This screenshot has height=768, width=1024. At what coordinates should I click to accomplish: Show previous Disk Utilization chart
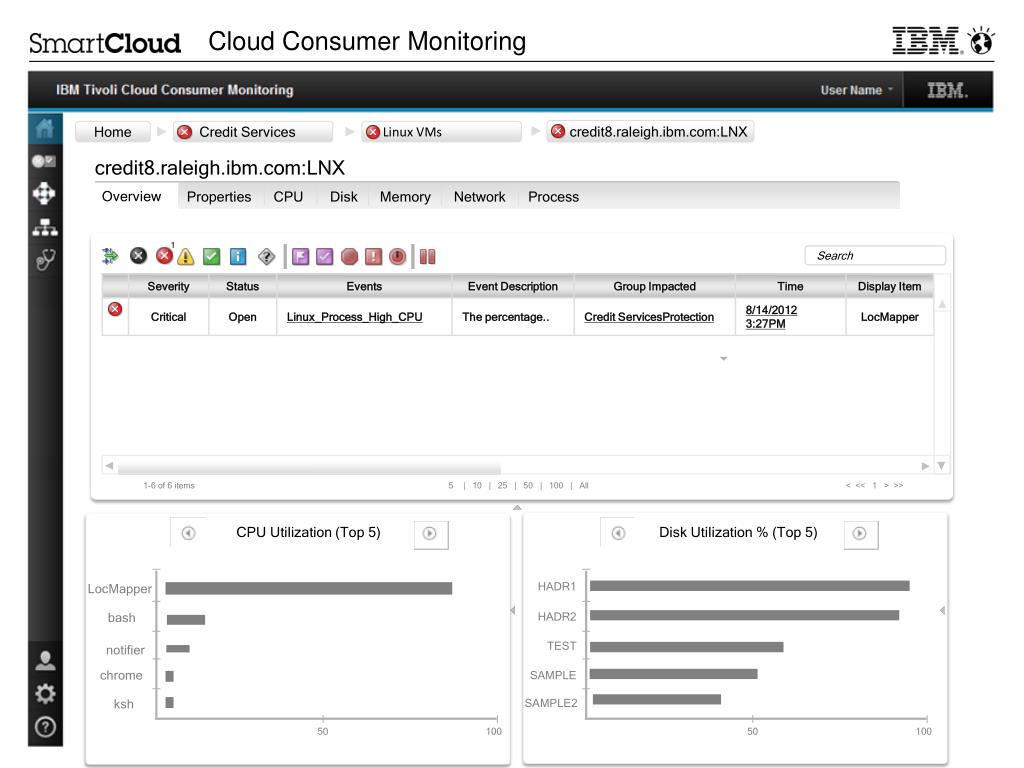pos(618,534)
